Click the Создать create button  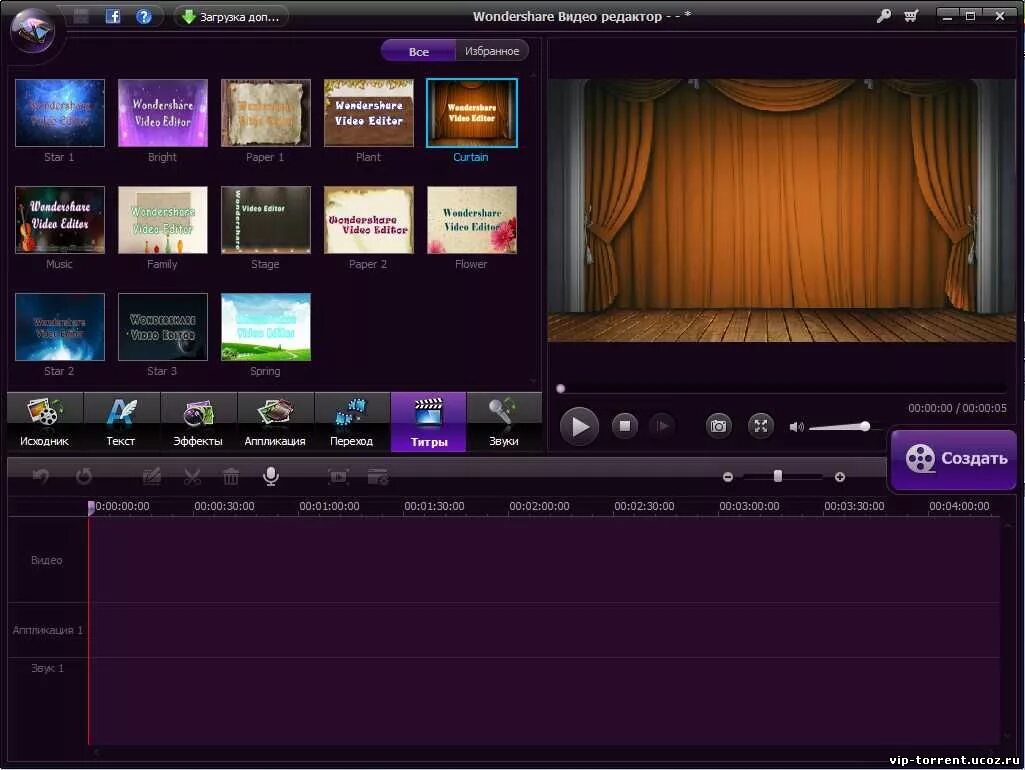tap(954, 459)
